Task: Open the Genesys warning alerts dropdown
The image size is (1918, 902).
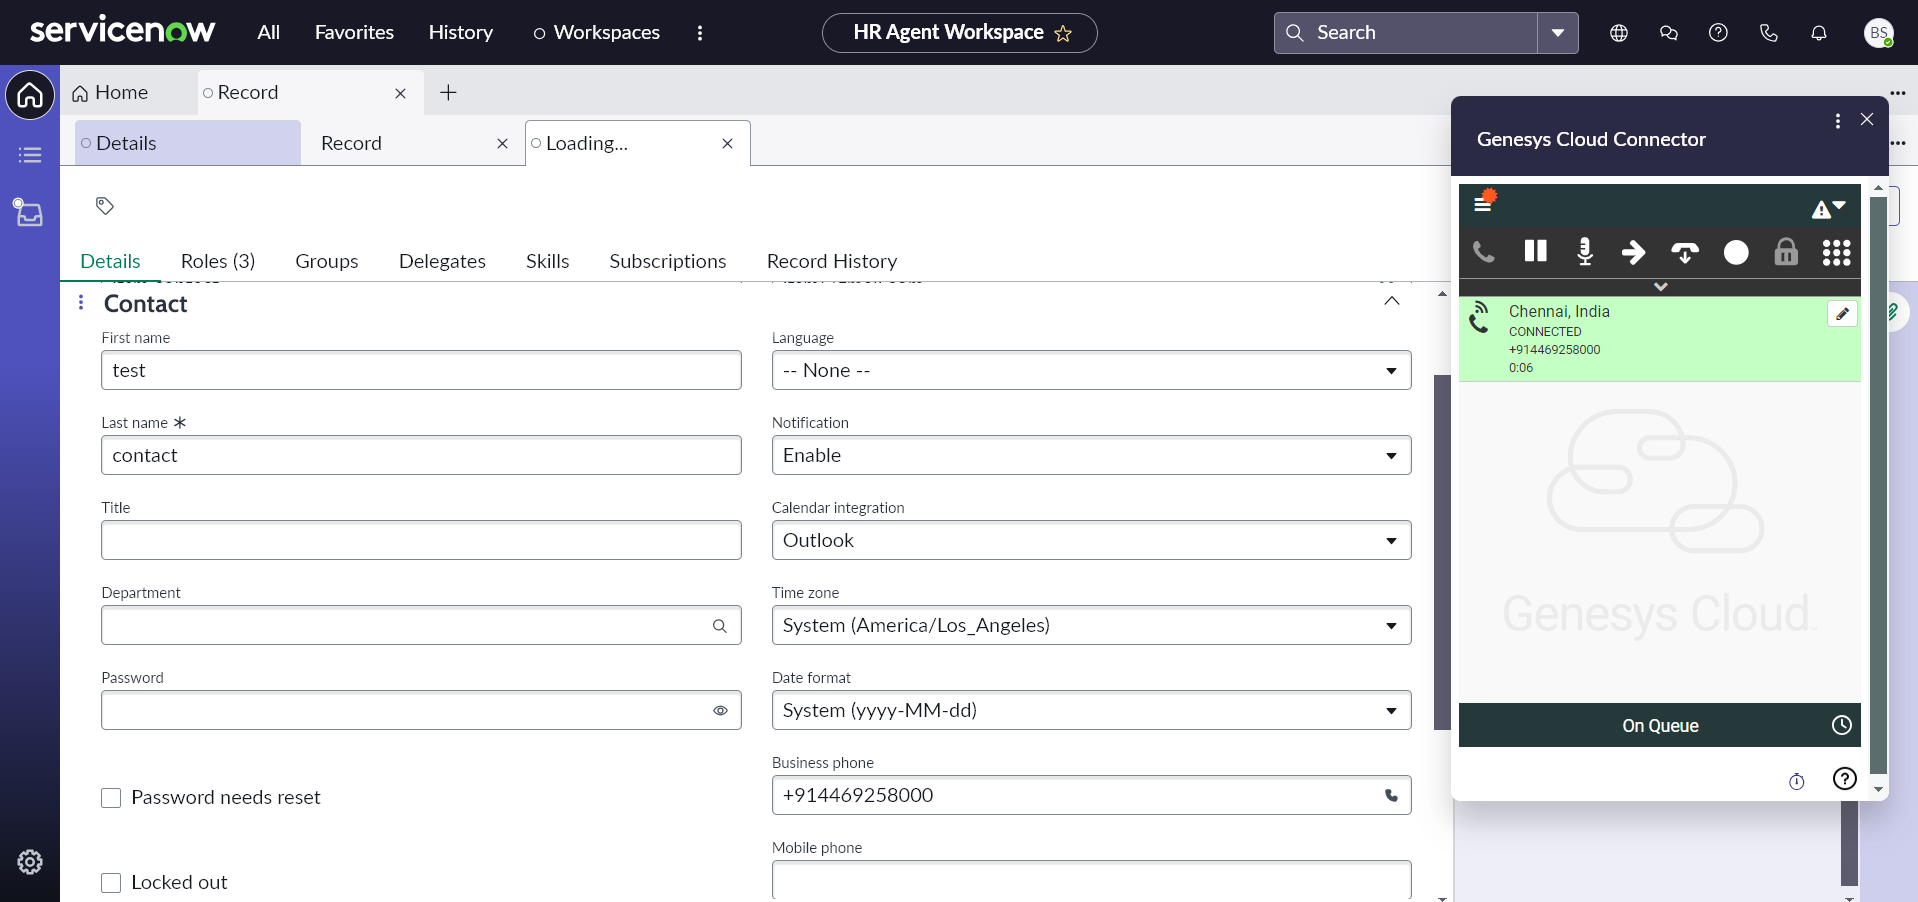Action: tap(1828, 208)
